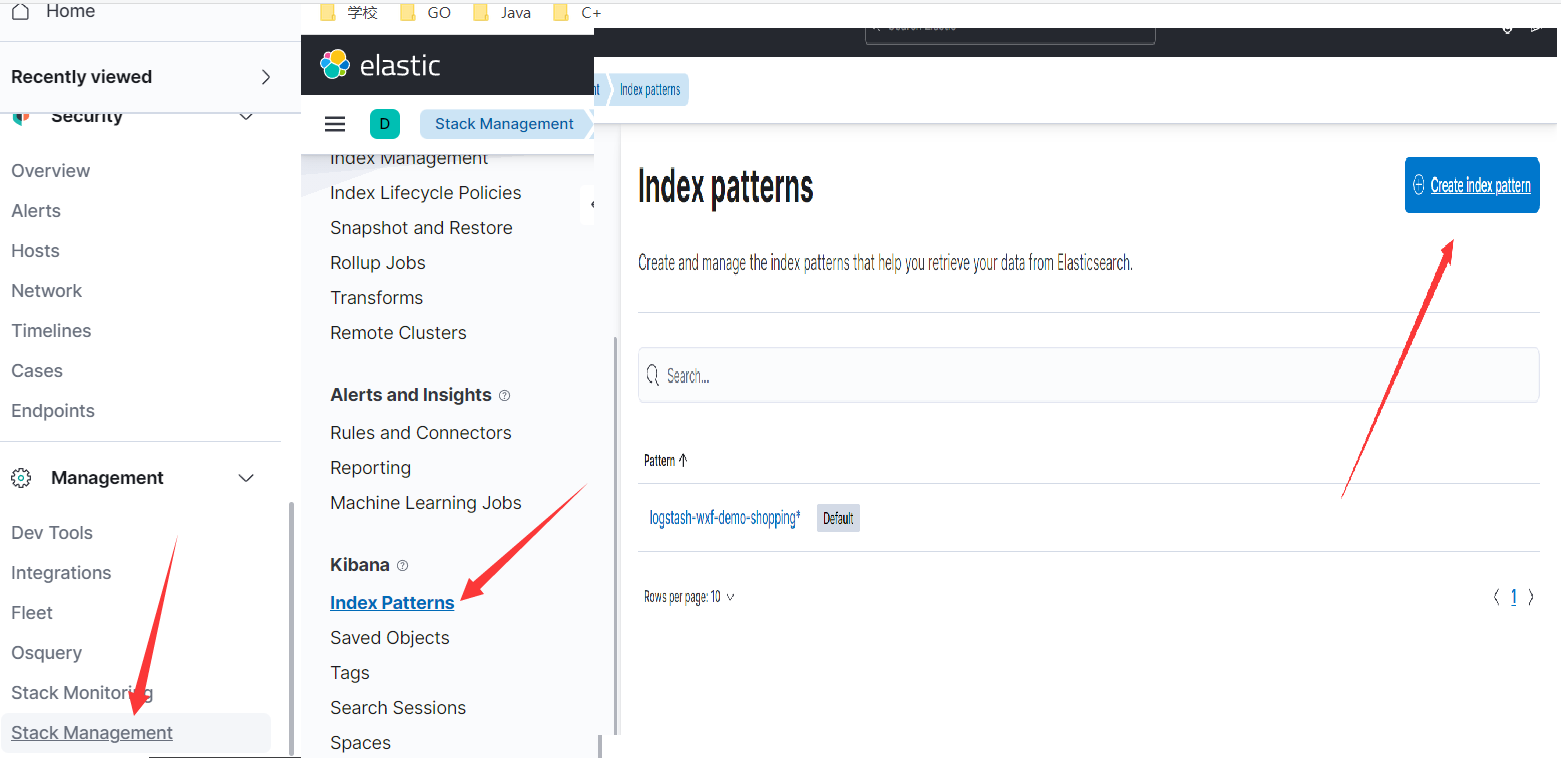Sort by the Pattern column header
This screenshot has height=758, width=1561.
pos(666,461)
